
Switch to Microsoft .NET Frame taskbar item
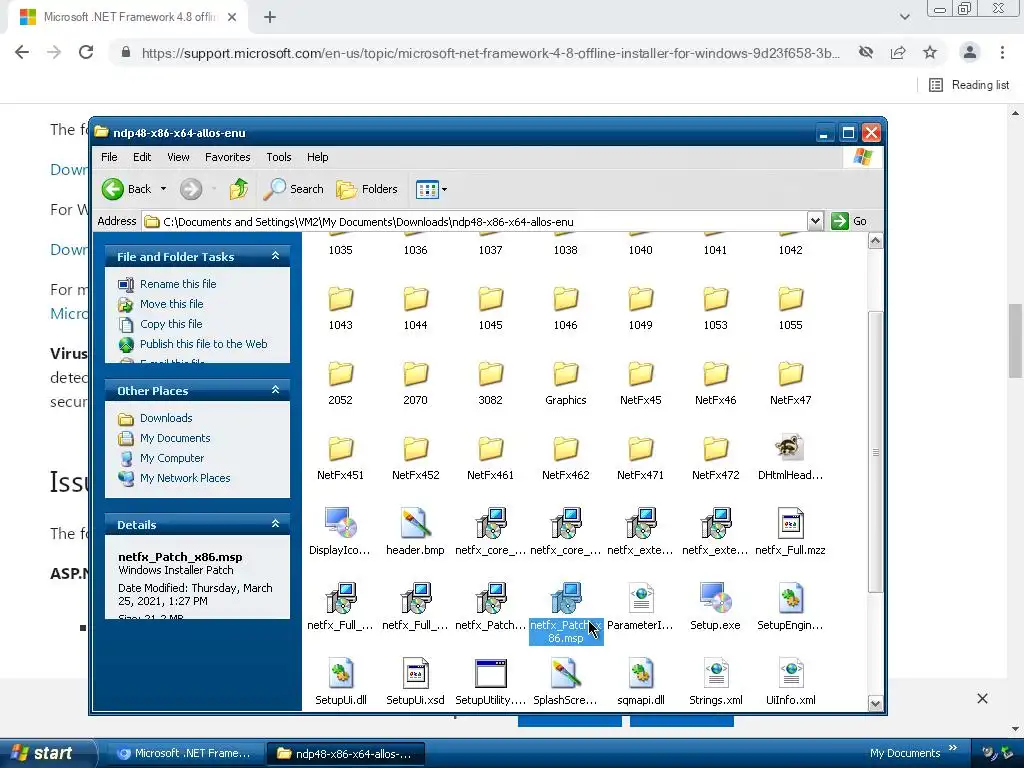184,754
